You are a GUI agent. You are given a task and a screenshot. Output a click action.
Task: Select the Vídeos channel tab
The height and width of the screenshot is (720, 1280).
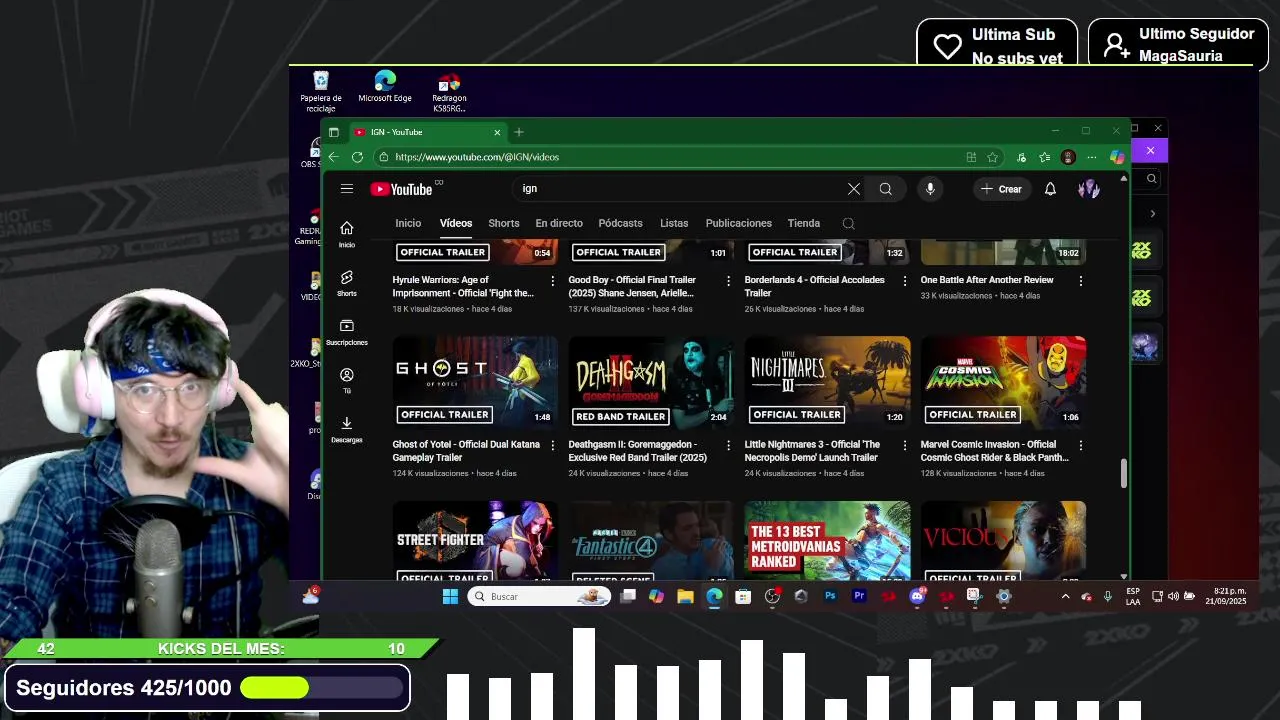[x=456, y=223]
